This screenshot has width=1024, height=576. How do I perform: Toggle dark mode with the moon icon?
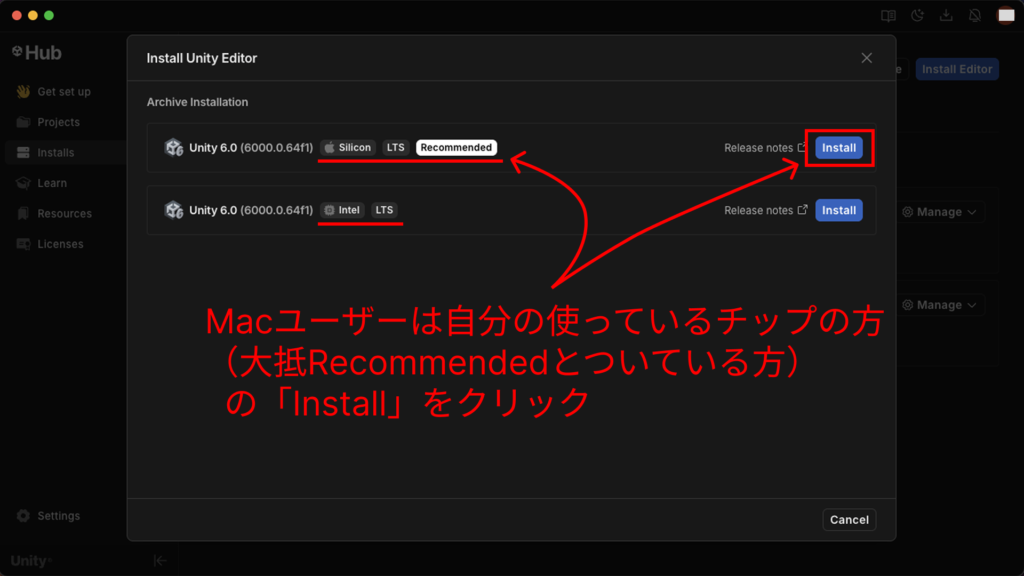point(917,15)
